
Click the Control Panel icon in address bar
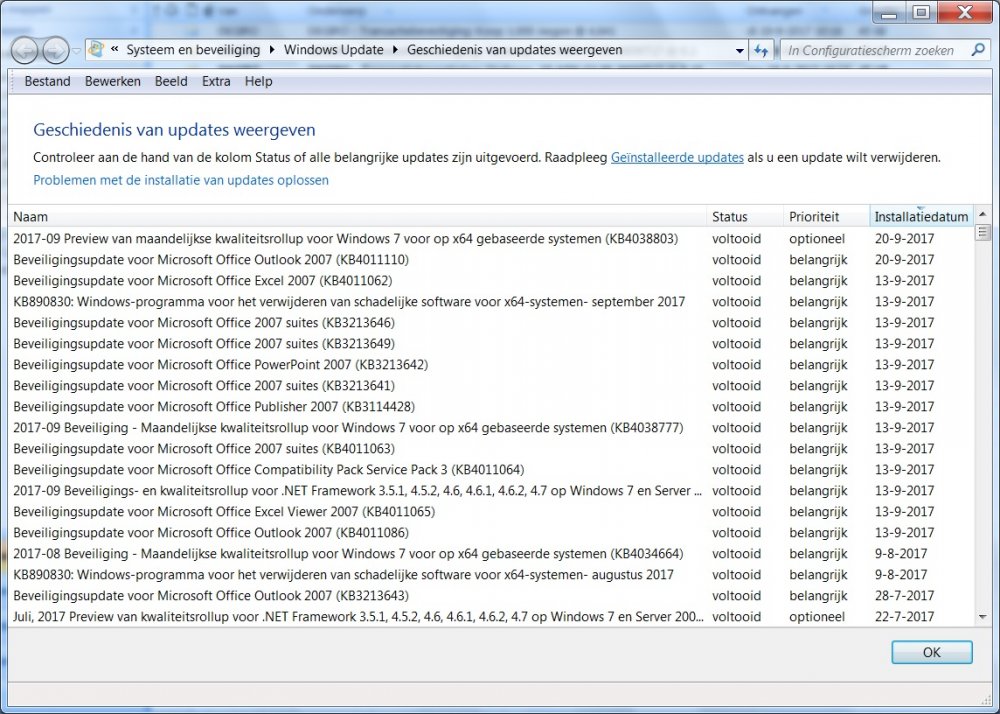[97, 50]
